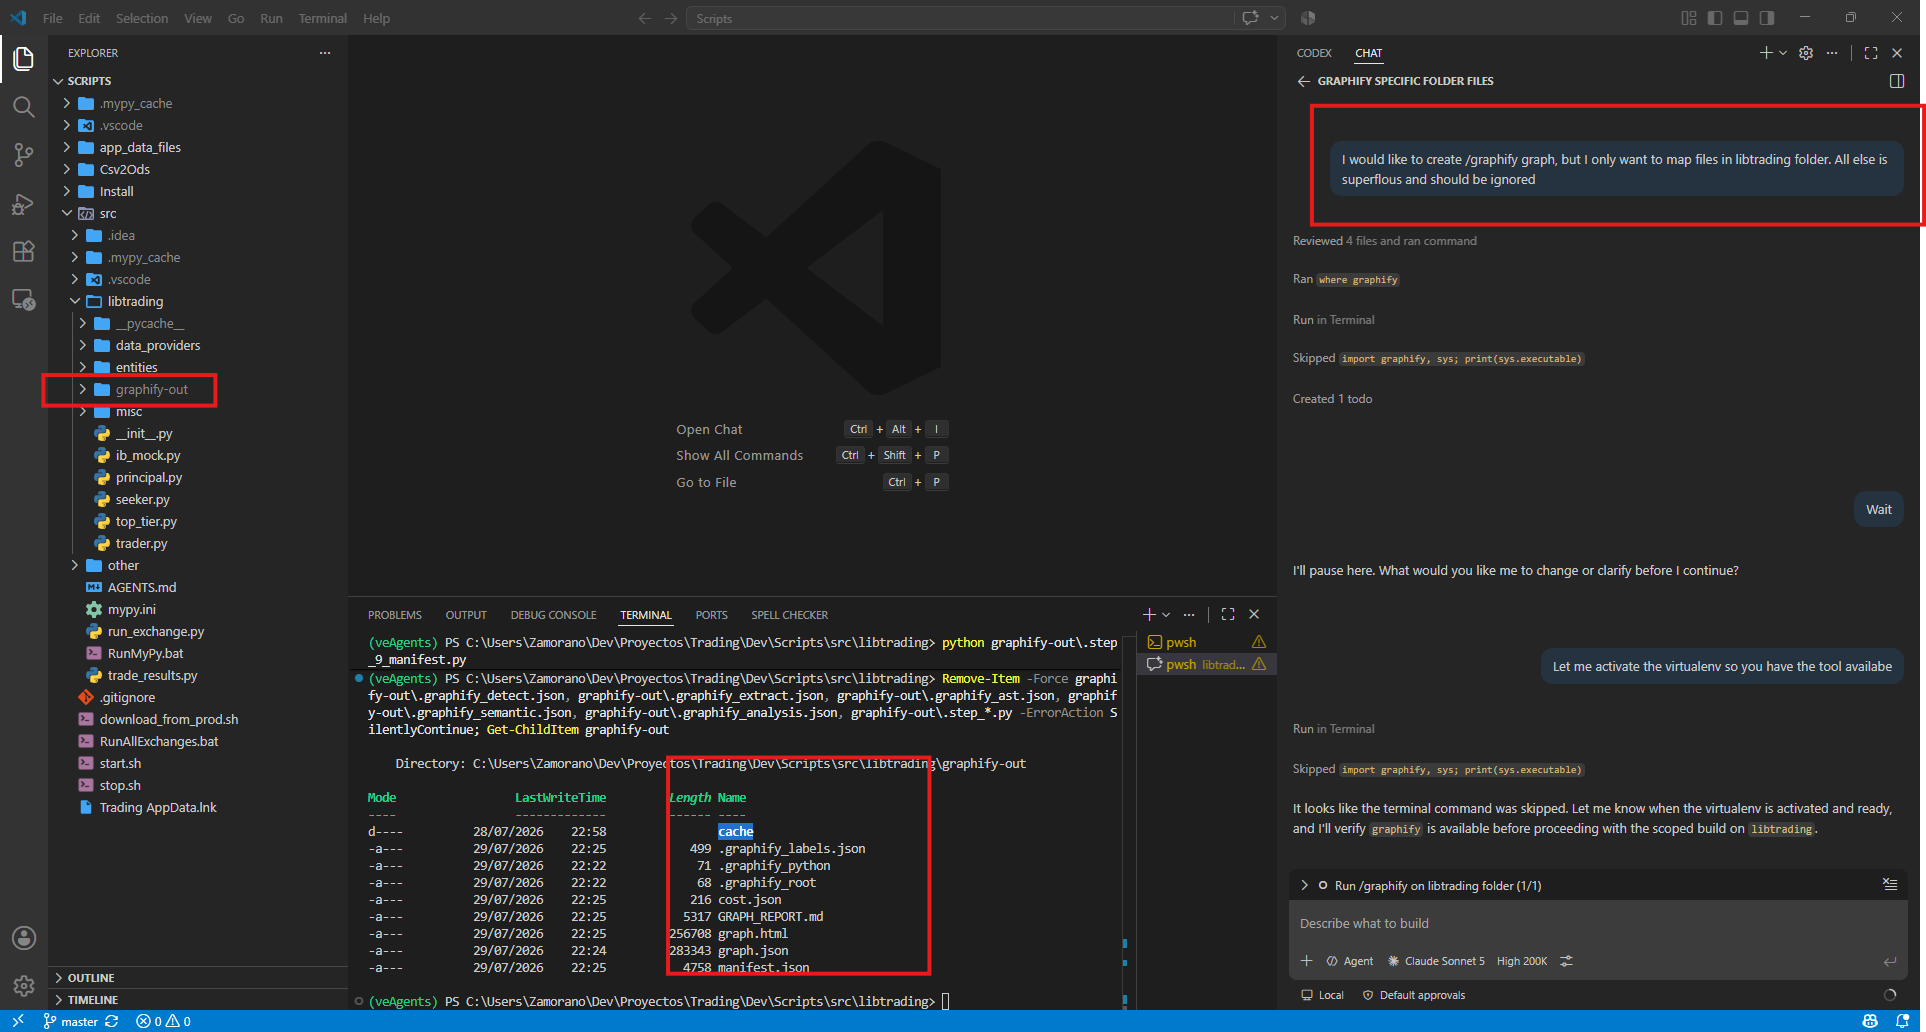
Task: Open the Explorer view in activity bar
Action: (x=24, y=59)
